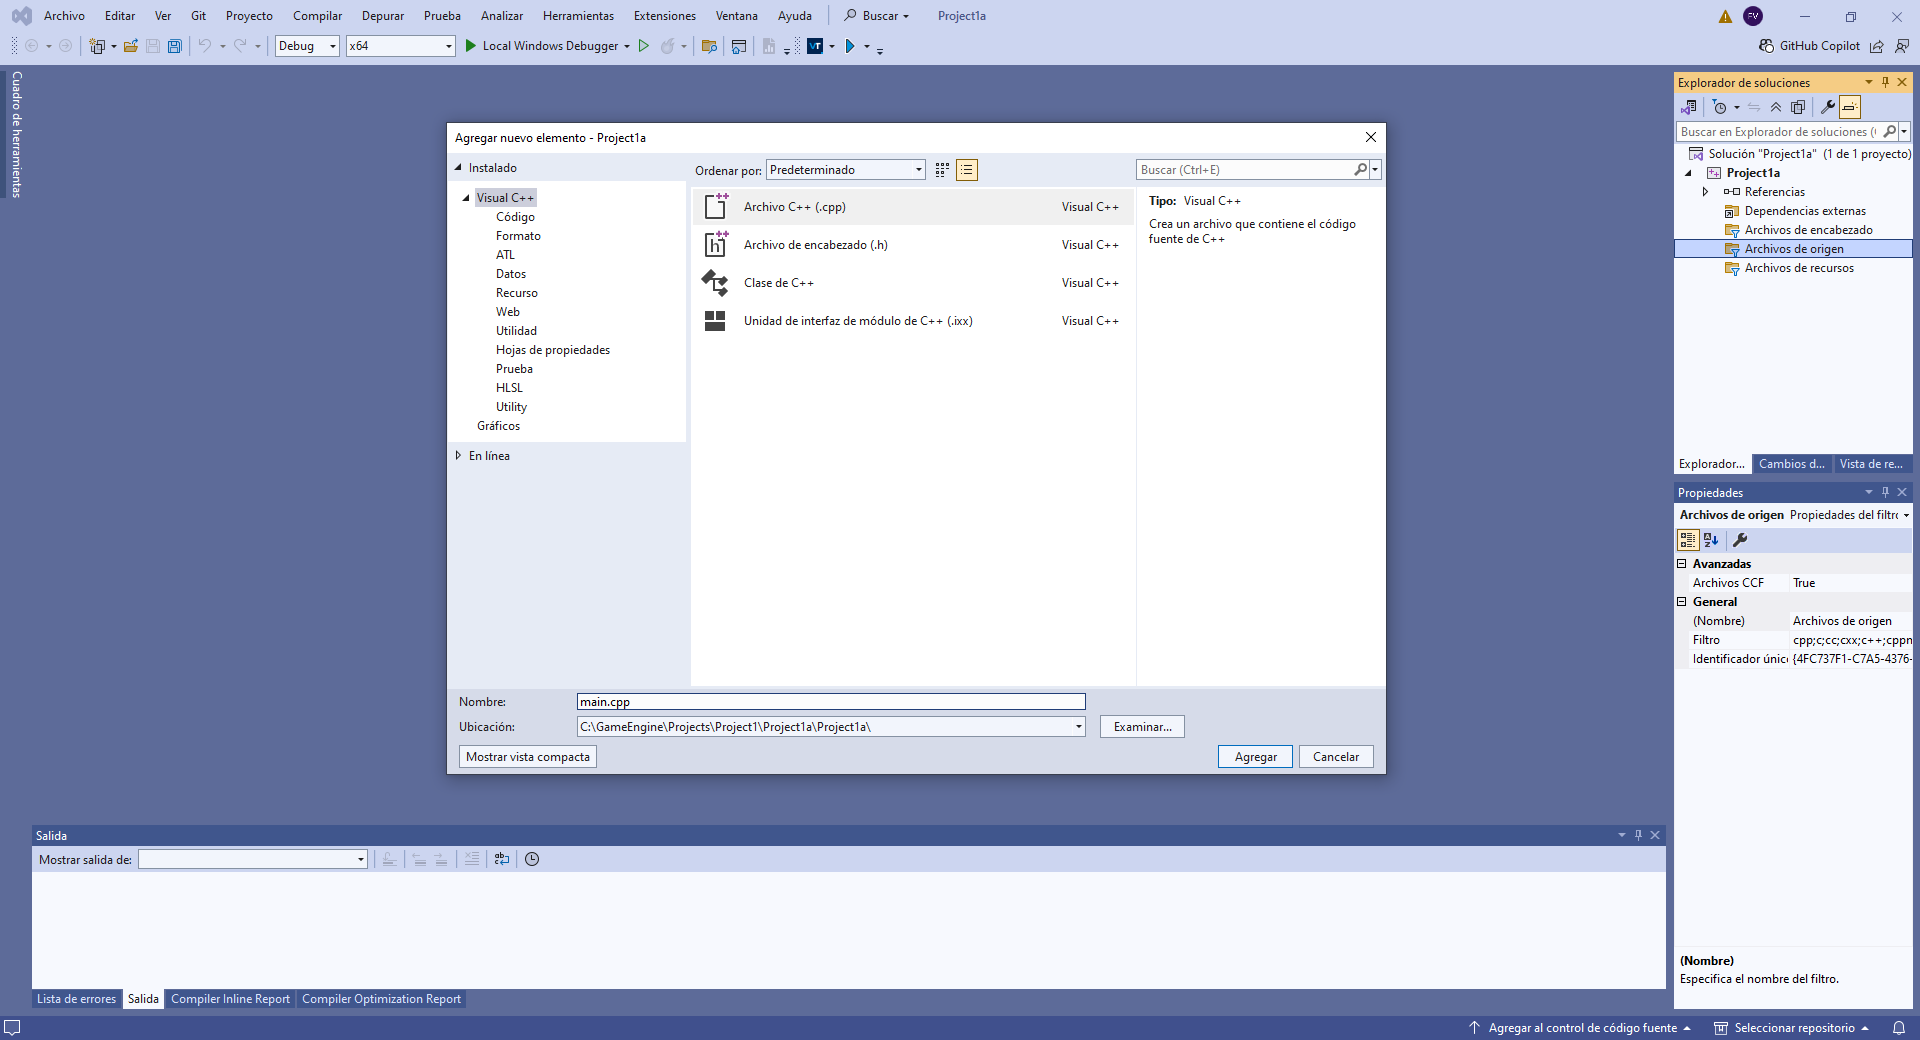1920x1040 pixels.
Task: Click the Examinar... button
Action: (1142, 727)
